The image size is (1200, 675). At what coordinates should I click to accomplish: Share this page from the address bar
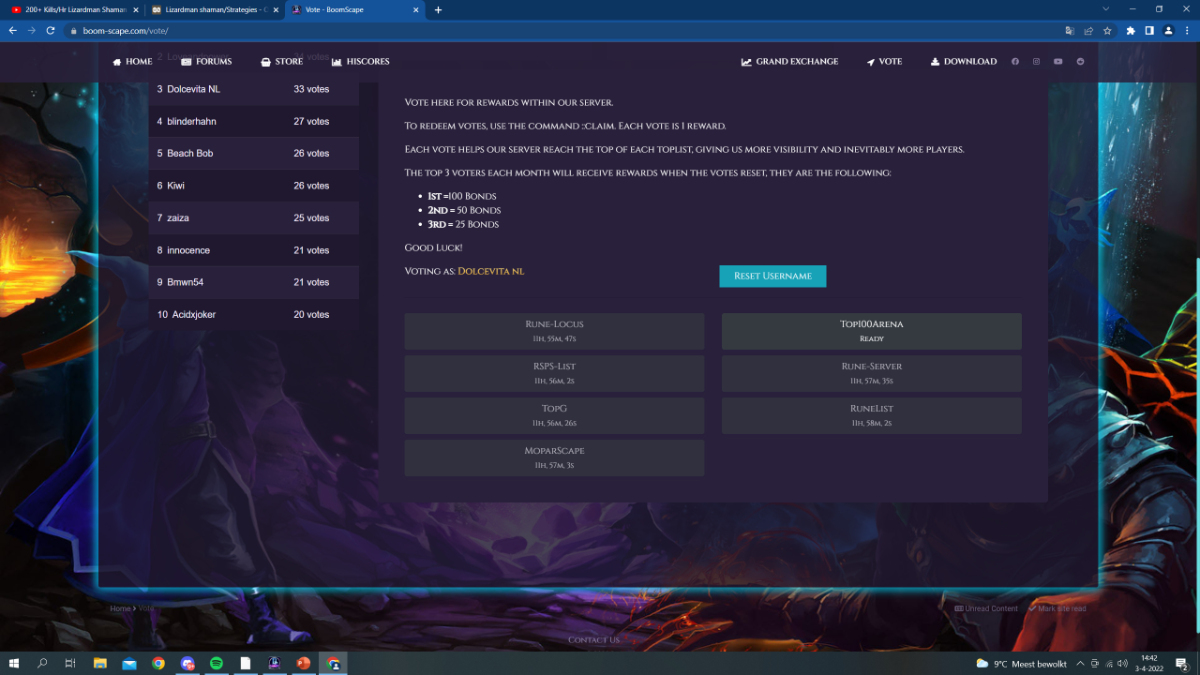click(1088, 31)
